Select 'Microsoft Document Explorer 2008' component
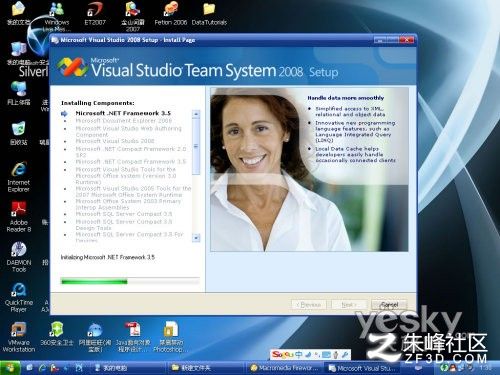The width and height of the screenshot is (500, 375). click(x=124, y=121)
